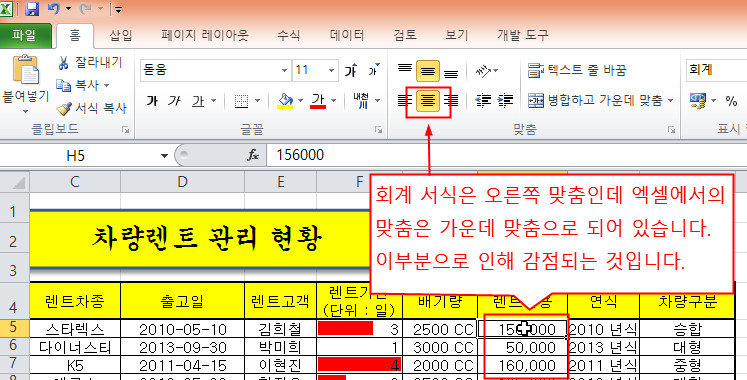
Task: Open Customize Quick Access Toolbar dropdown
Action: 118,9
